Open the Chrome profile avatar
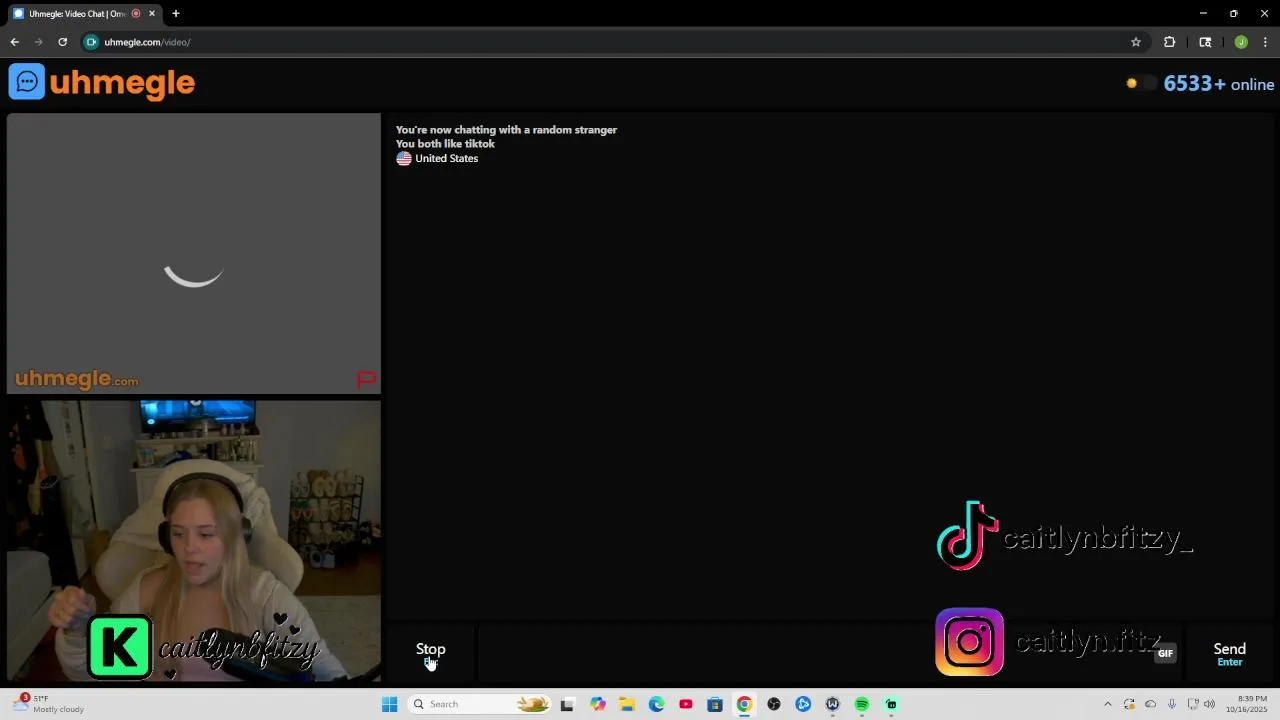Viewport: 1280px width, 720px height. [x=1241, y=42]
